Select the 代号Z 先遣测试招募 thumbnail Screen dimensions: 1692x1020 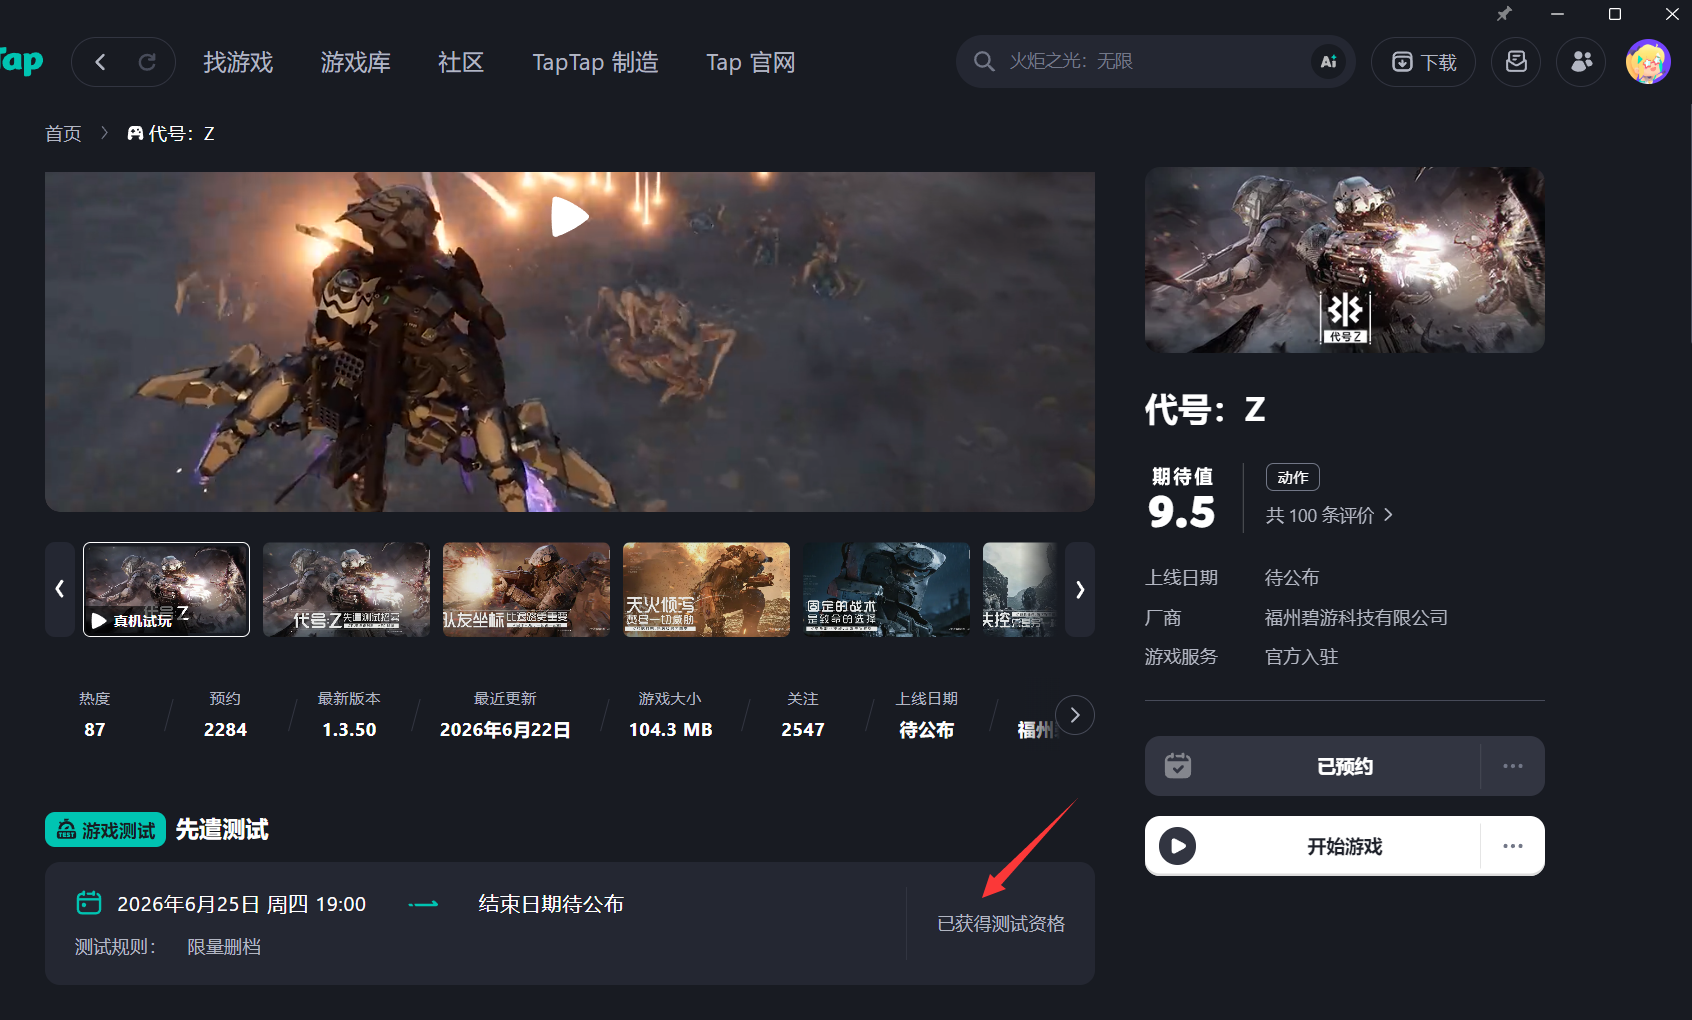point(346,589)
